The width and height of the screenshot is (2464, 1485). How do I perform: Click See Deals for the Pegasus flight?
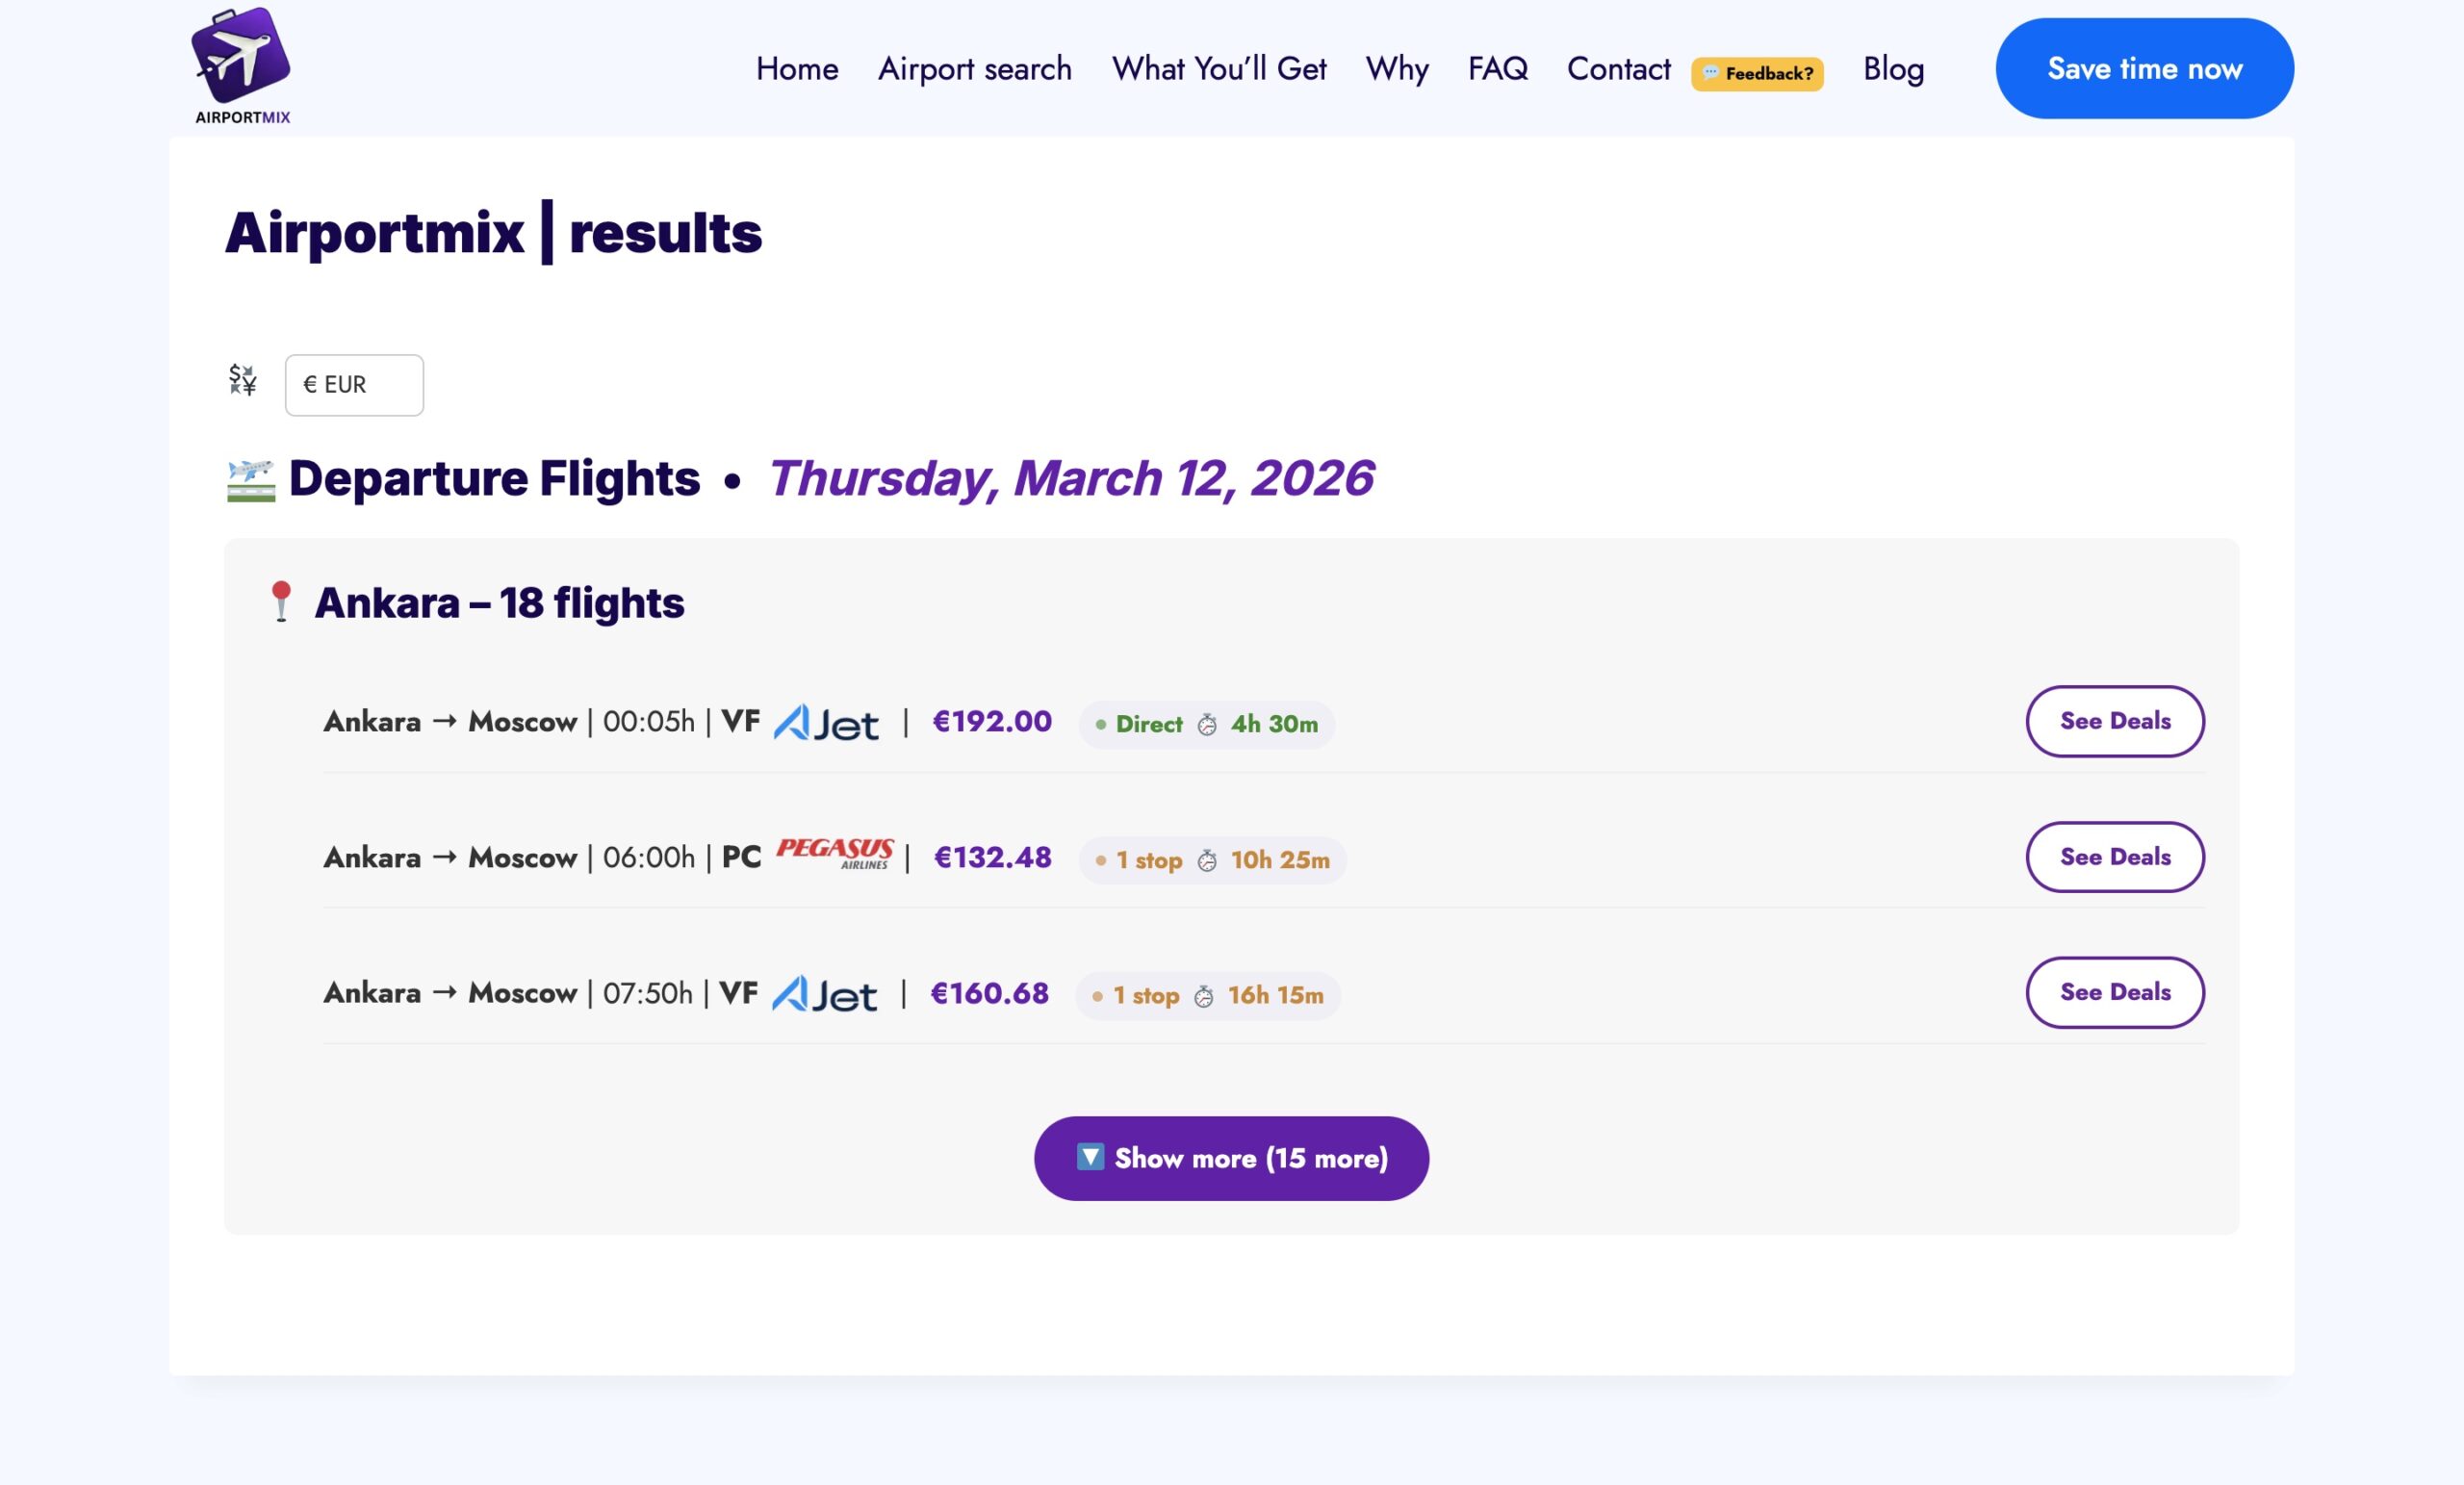point(2115,857)
